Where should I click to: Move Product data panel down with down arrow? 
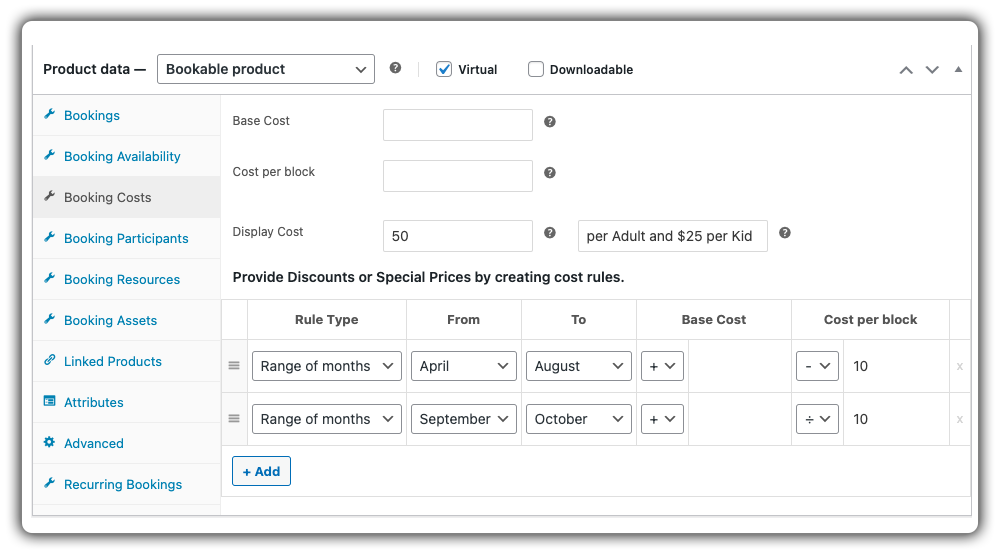coord(932,70)
